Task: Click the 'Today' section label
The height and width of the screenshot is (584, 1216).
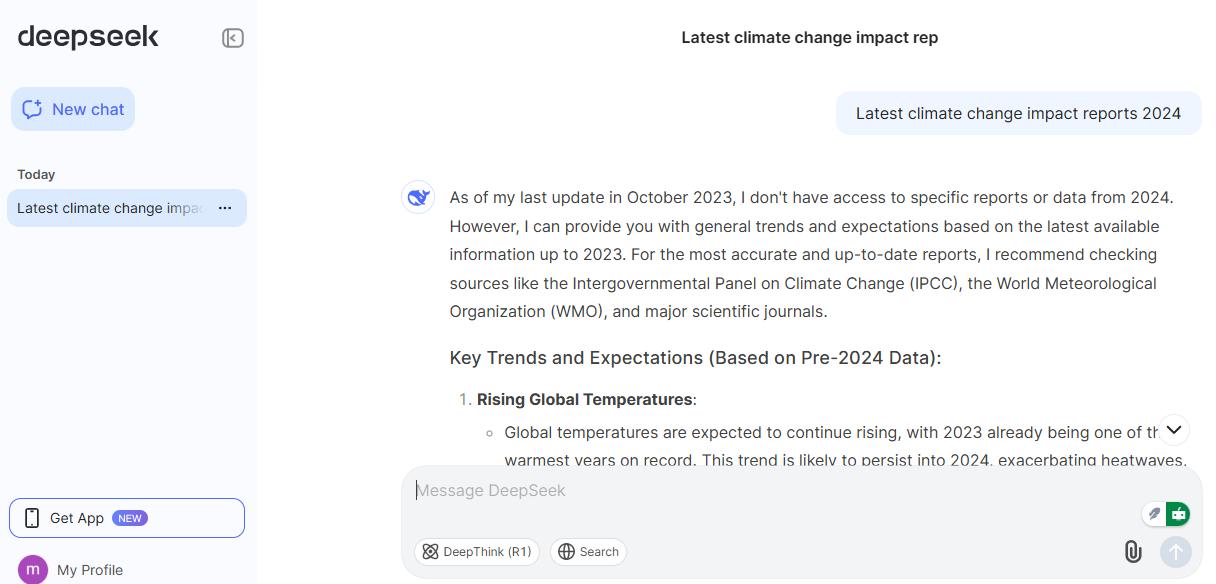Action: 36,174
